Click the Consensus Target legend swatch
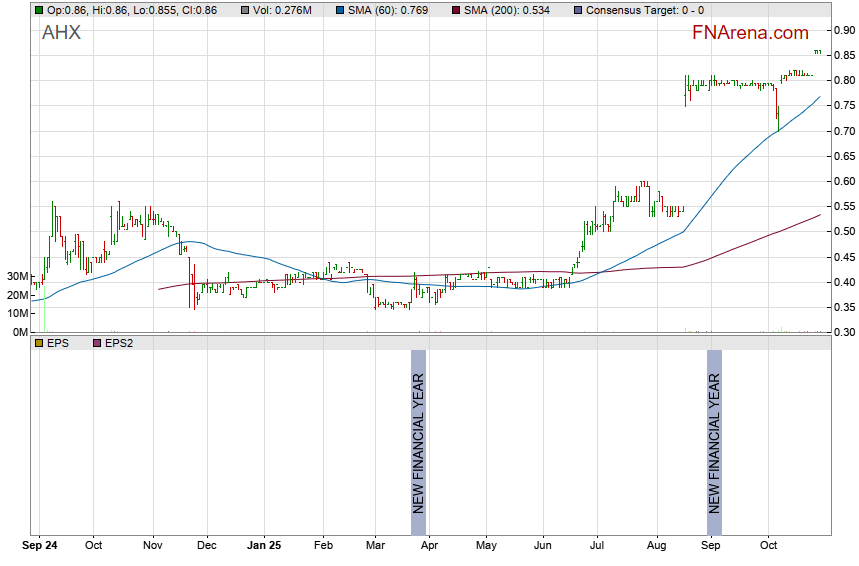The height and width of the screenshot is (566, 859). pos(577,10)
